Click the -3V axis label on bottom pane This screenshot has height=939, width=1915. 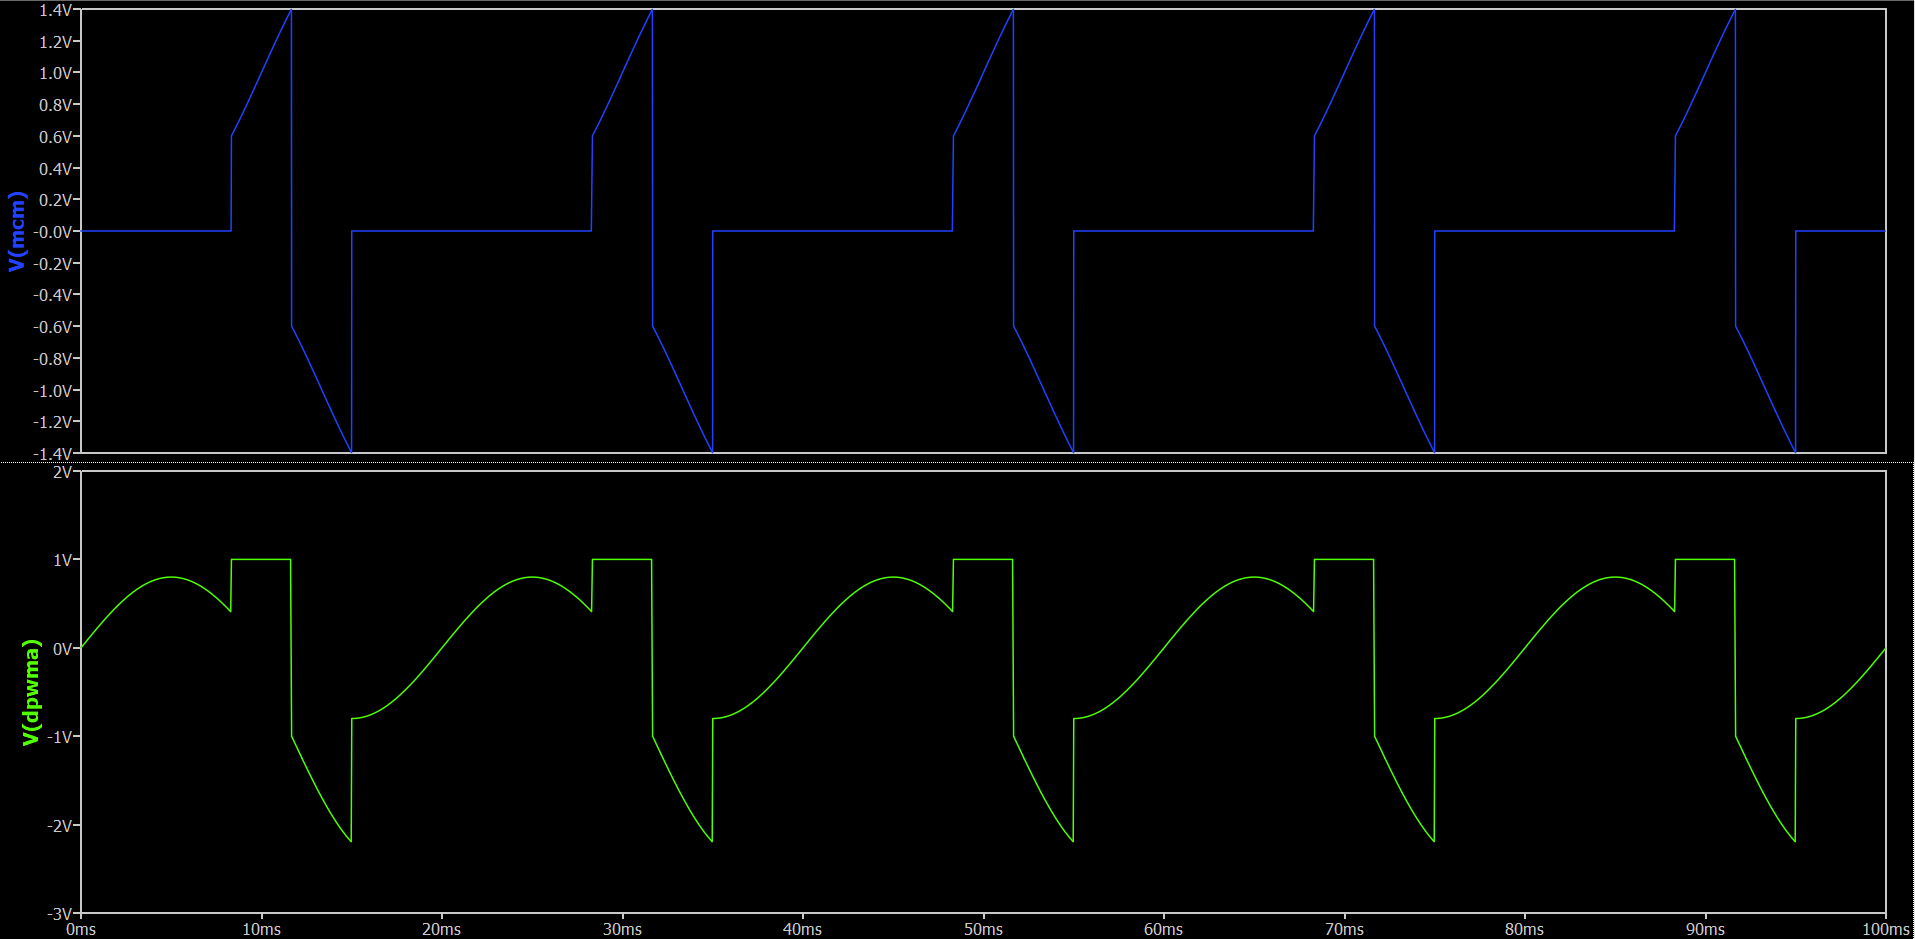coord(58,913)
